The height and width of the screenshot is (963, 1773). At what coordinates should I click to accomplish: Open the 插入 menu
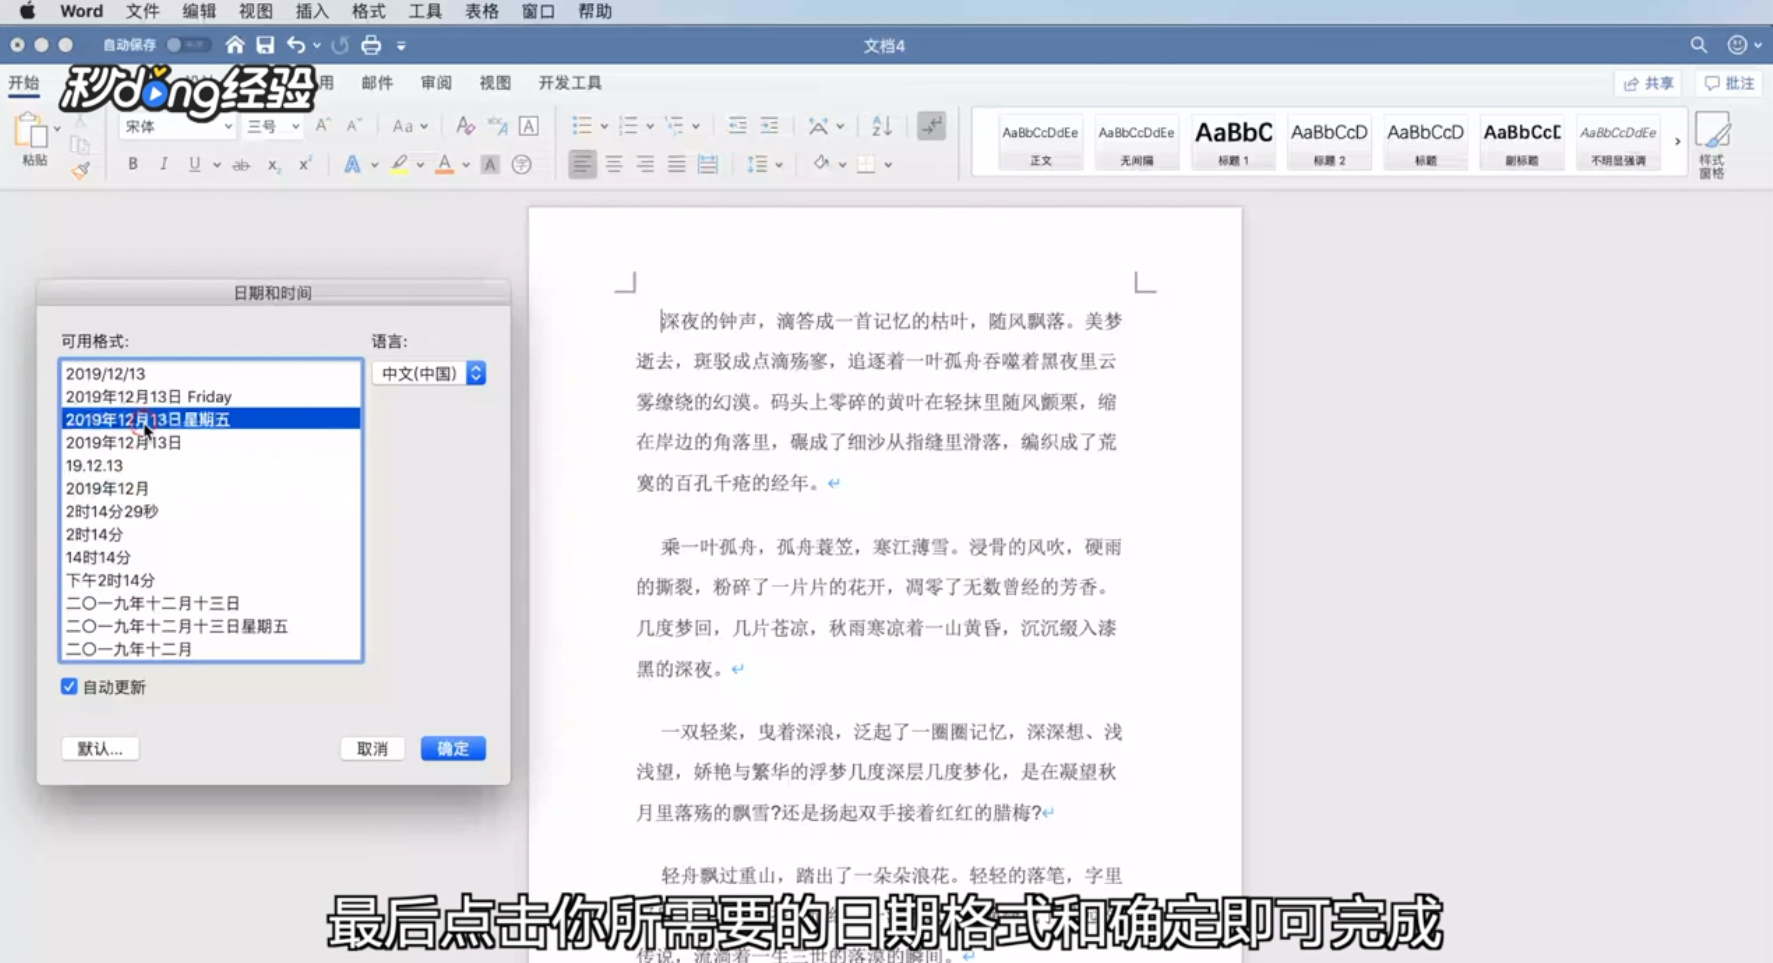coord(311,11)
